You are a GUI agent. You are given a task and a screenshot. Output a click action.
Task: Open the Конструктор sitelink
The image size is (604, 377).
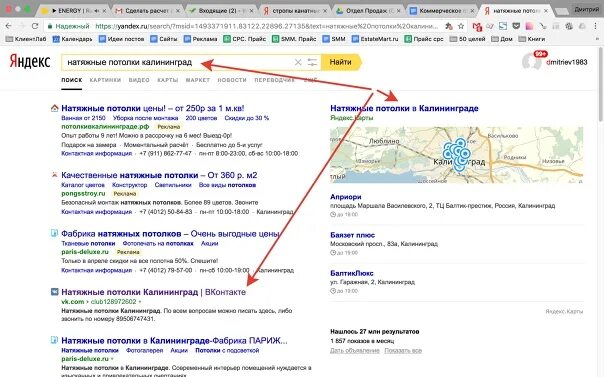click(129, 185)
